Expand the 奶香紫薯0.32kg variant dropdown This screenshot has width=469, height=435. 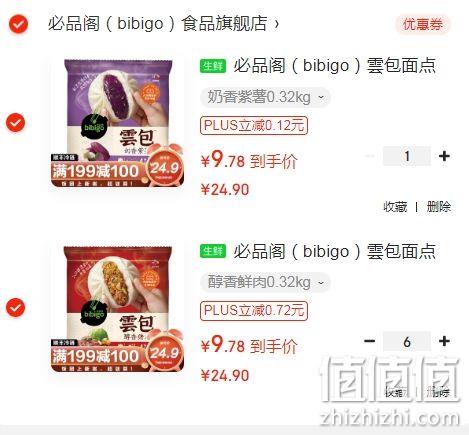pyautogui.click(x=265, y=97)
